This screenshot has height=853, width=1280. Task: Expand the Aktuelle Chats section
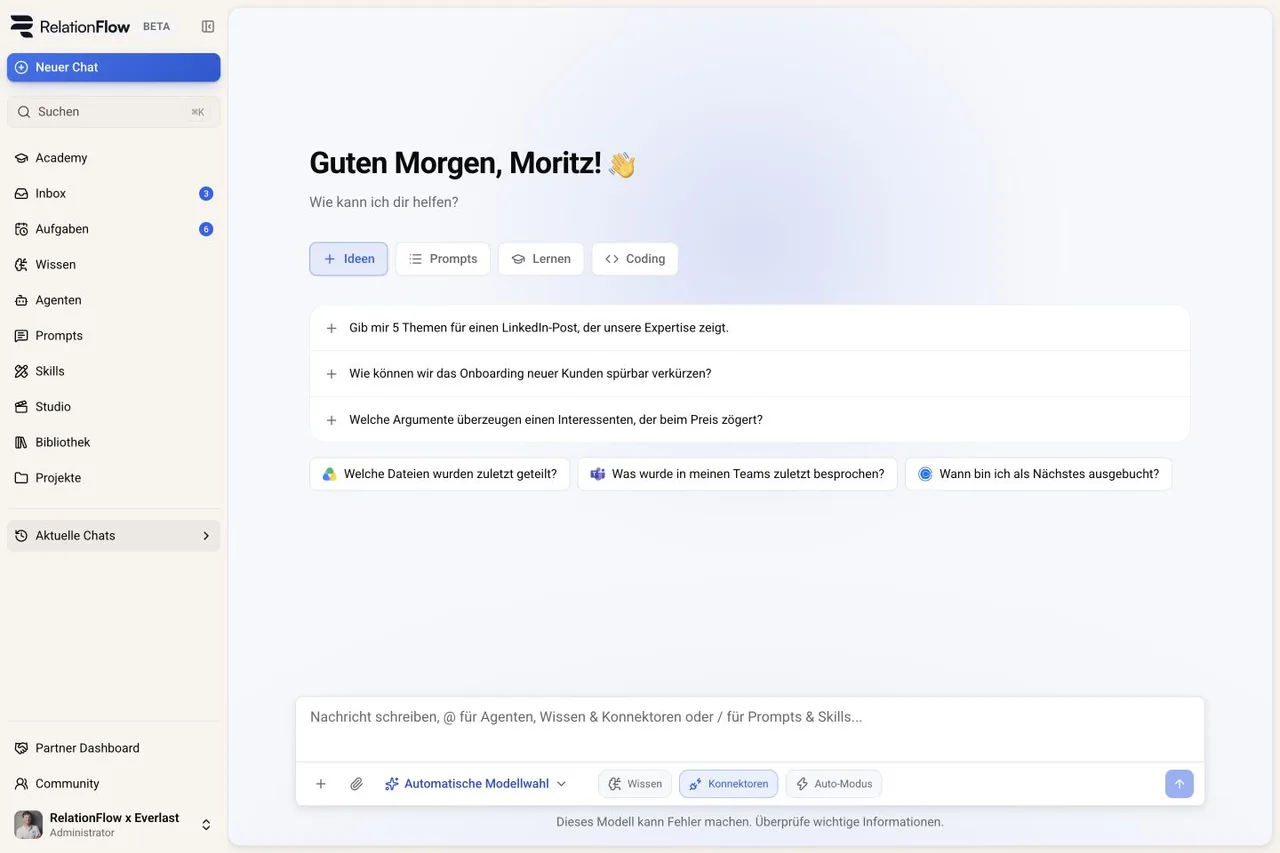point(114,536)
